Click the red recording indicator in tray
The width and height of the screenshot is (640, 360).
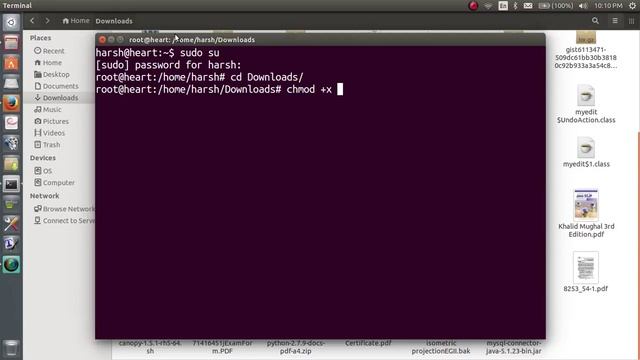[x=473, y=6]
